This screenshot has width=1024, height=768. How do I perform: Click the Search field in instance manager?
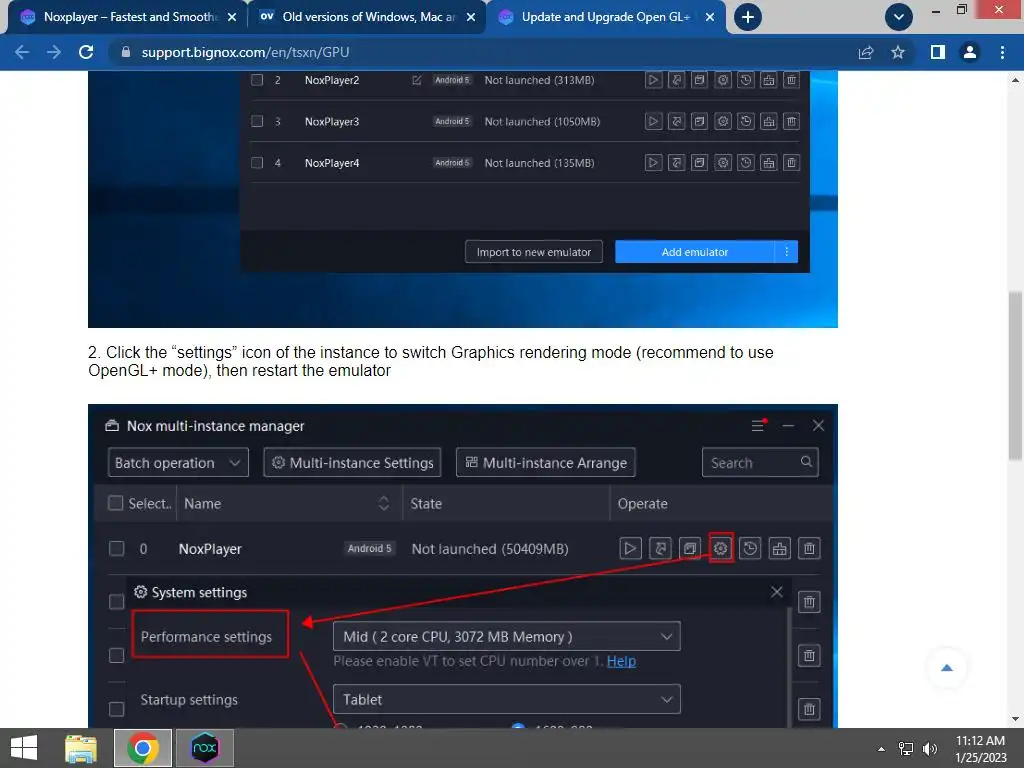(760, 463)
